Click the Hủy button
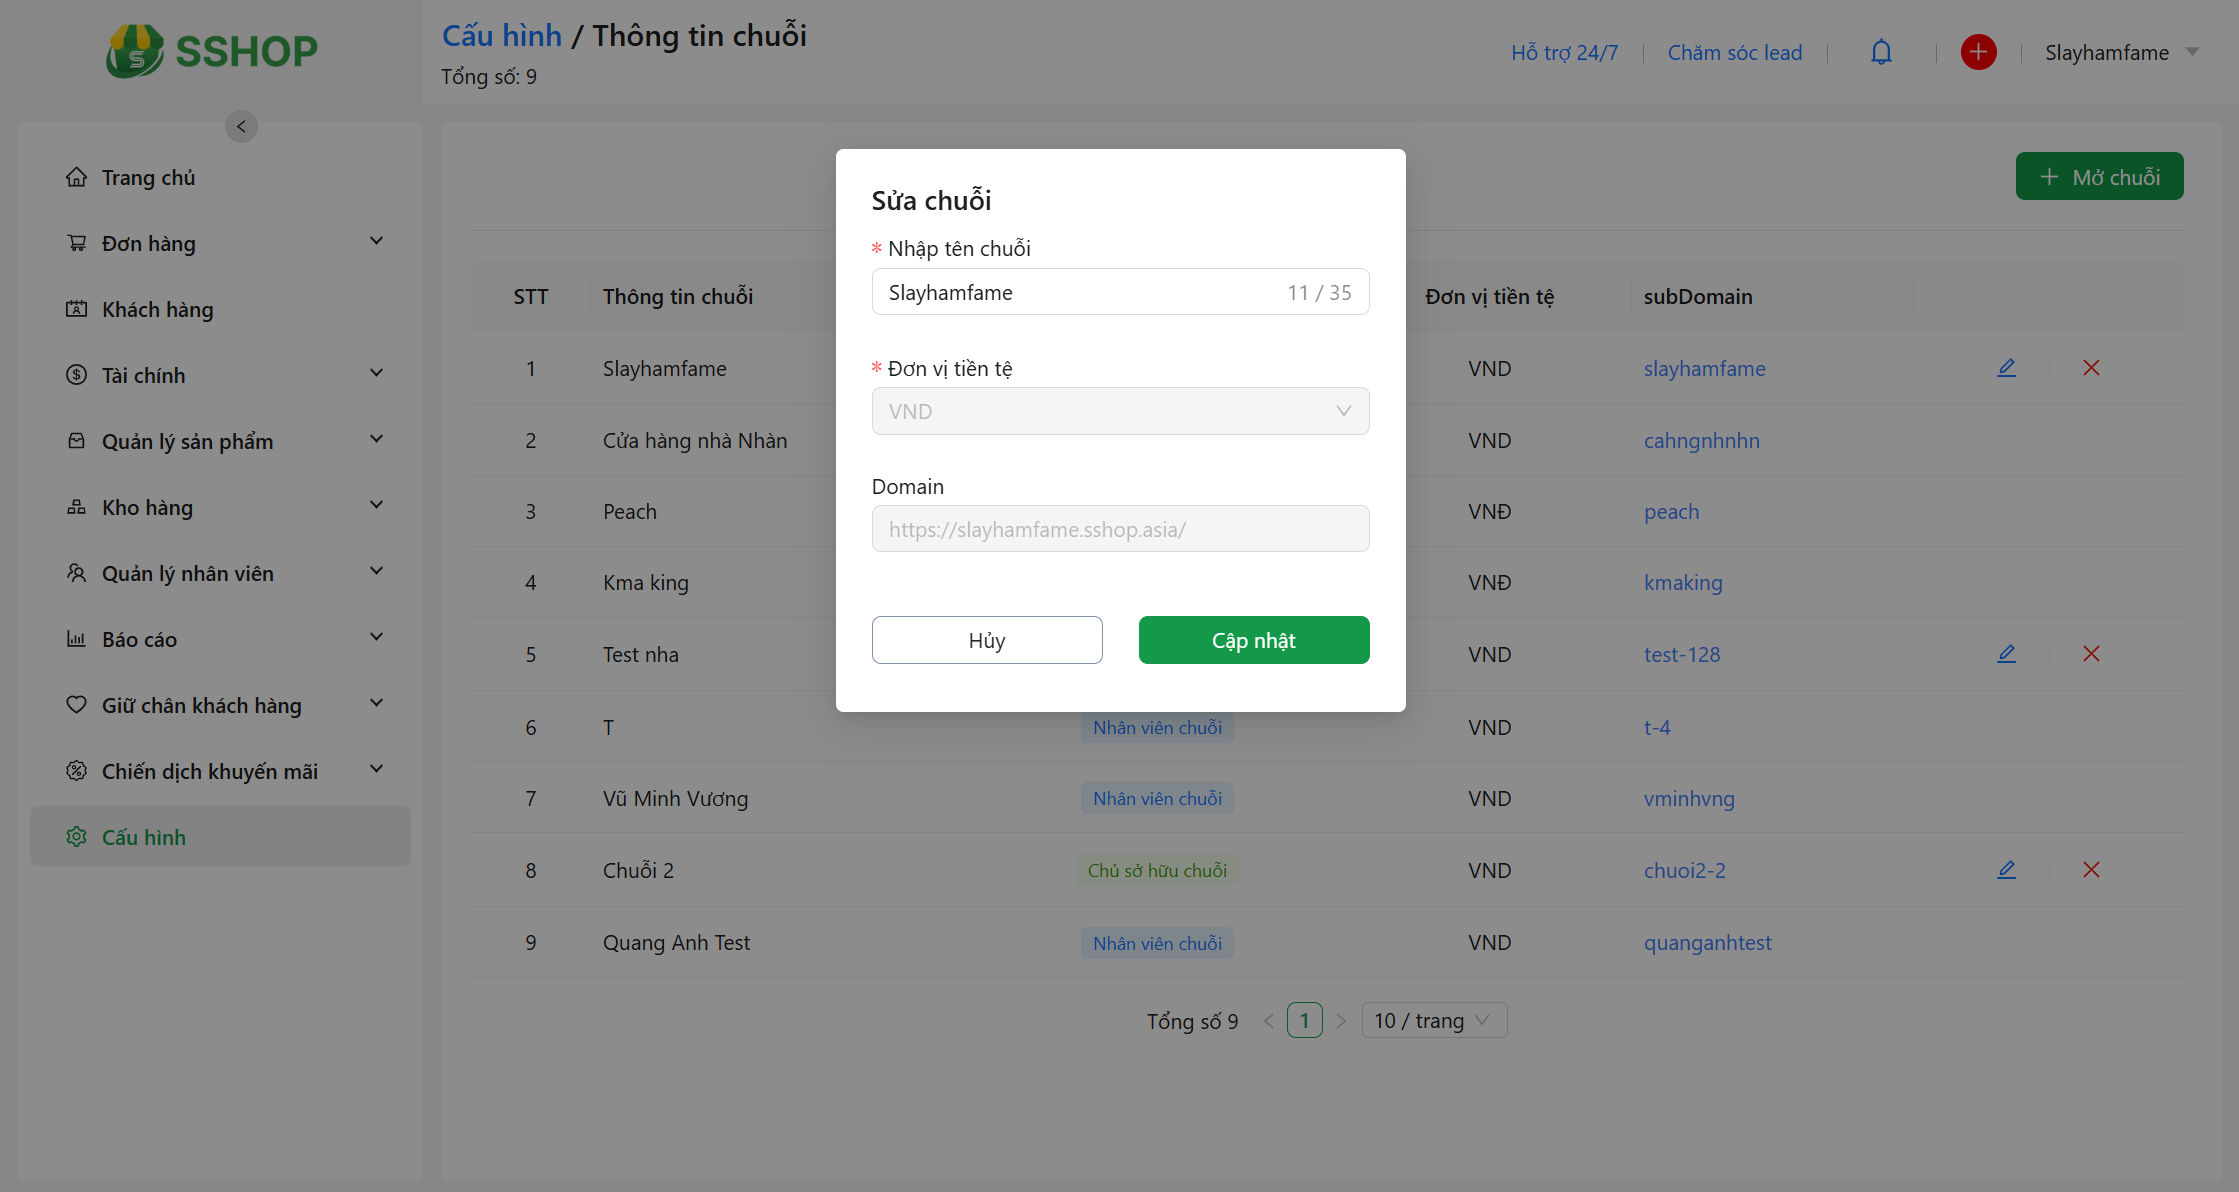The width and height of the screenshot is (2239, 1192). (x=987, y=640)
